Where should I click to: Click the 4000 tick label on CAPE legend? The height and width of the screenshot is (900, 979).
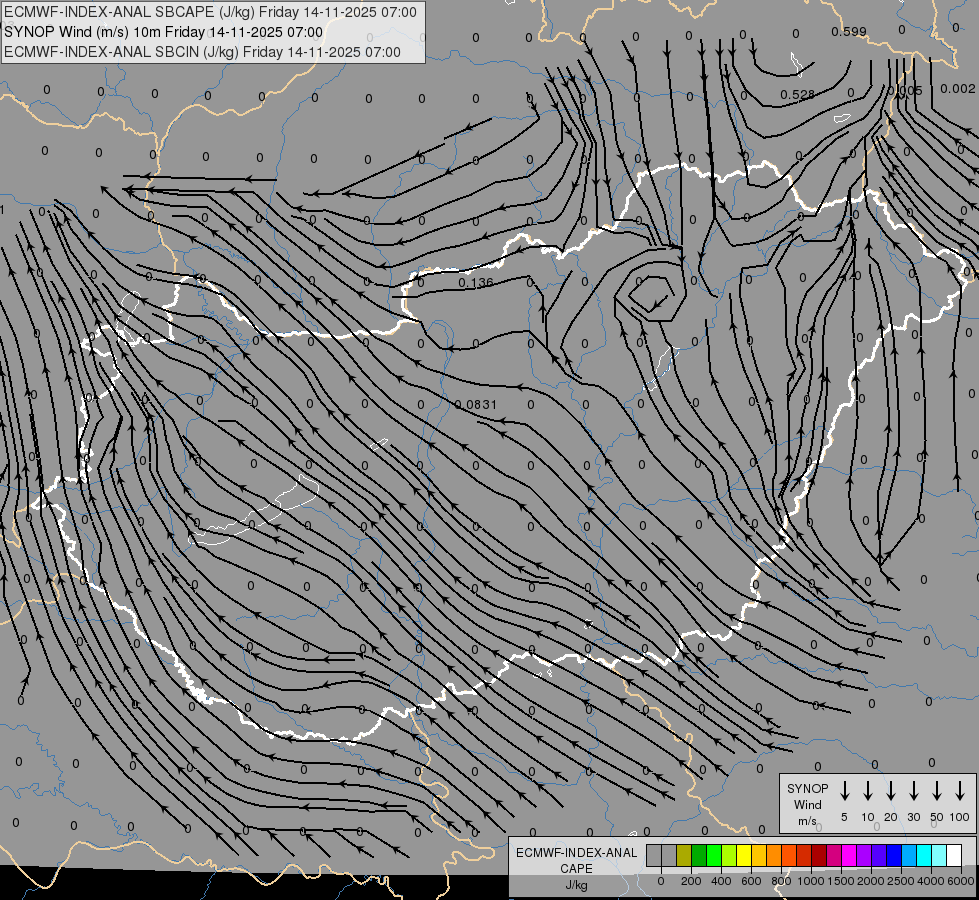tap(931, 881)
